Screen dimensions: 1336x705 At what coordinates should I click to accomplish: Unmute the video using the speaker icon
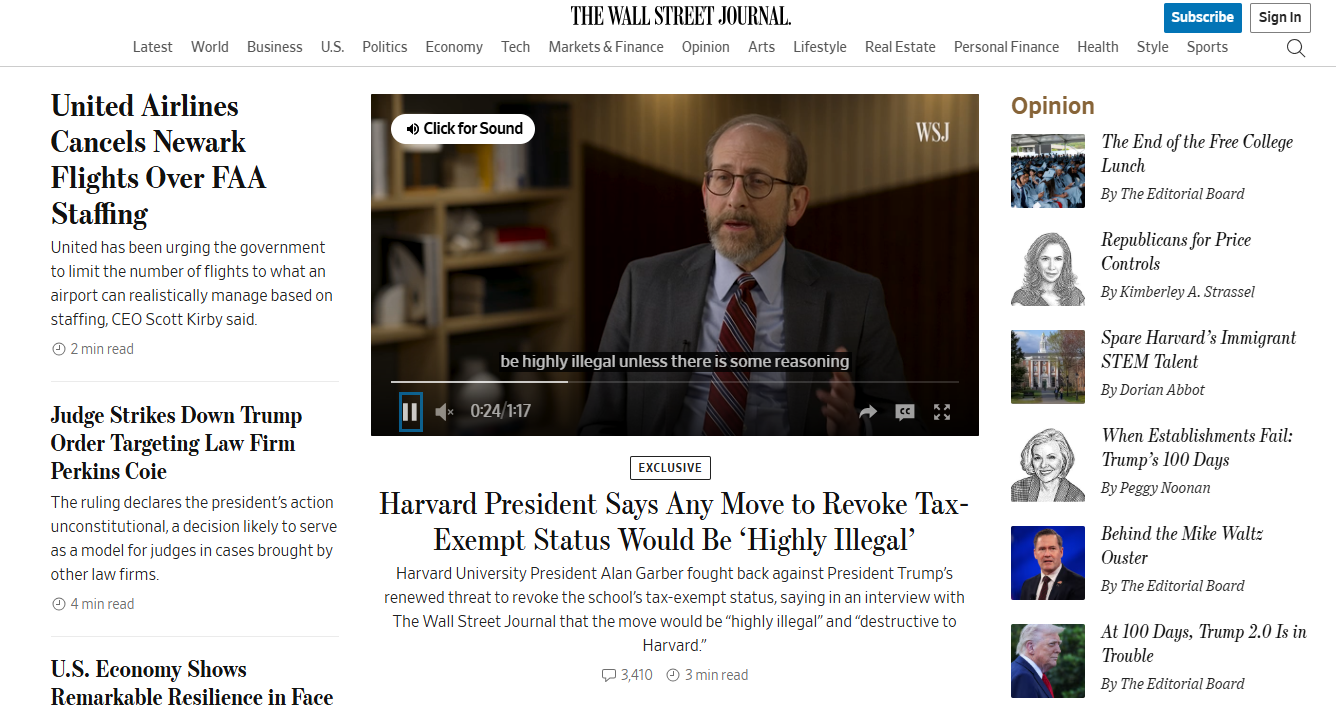coord(444,411)
